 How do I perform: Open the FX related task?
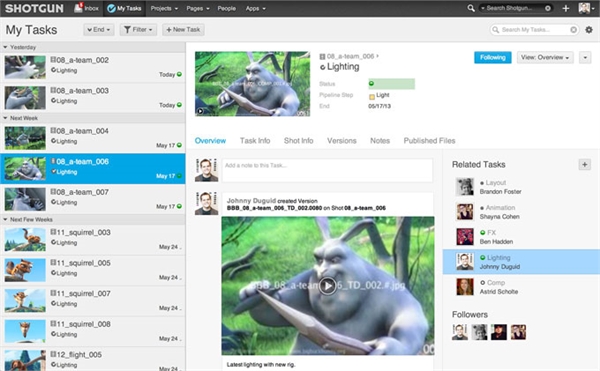point(491,233)
